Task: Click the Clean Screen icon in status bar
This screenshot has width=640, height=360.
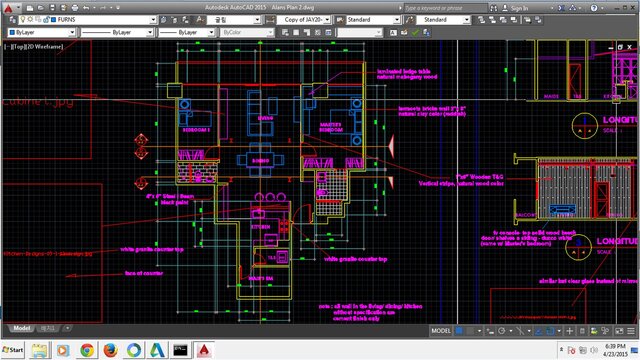Action: (x=619, y=331)
